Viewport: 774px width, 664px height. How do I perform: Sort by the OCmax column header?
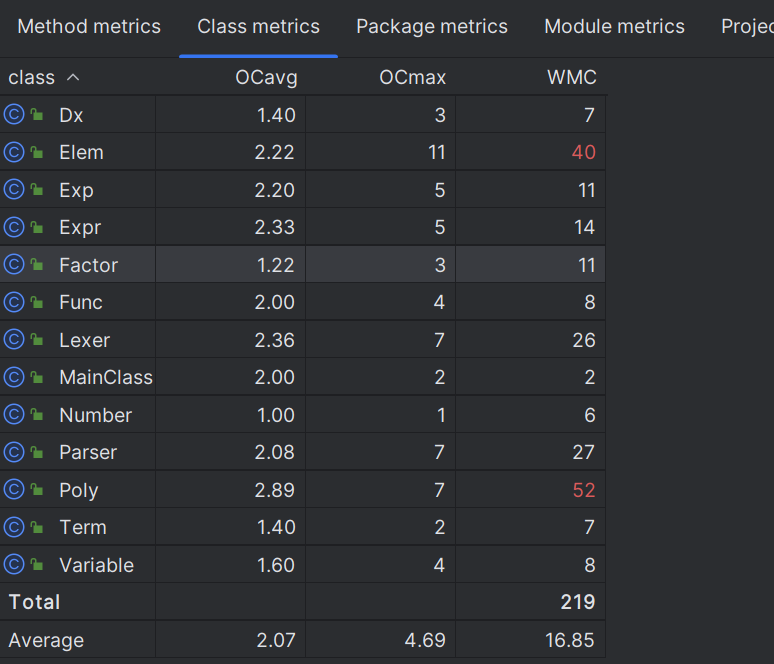(412, 78)
